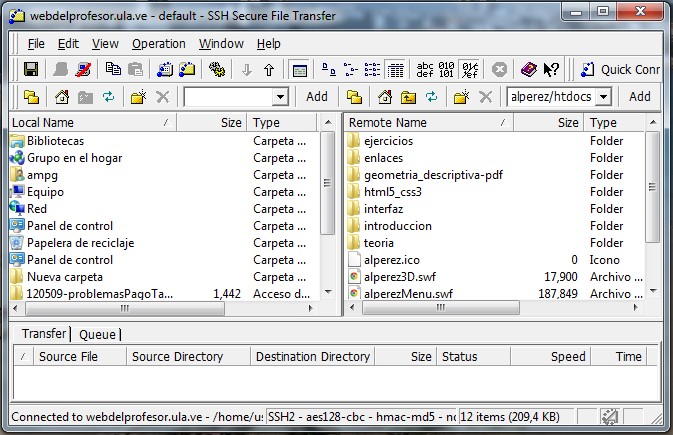This screenshot has width=673, height=435.
Task: Click the Upload arrow icon
Action: click(269, 70)
